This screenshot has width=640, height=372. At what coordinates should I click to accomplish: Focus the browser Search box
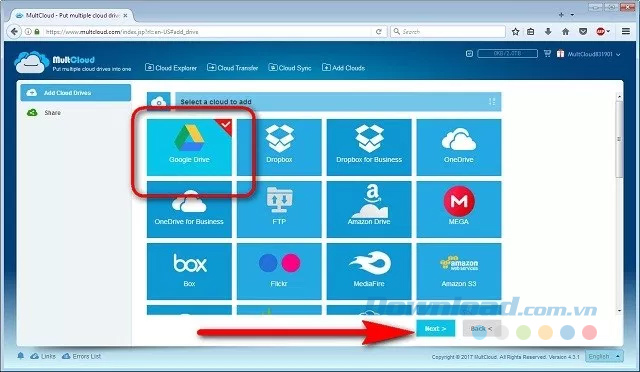point(448,31)
